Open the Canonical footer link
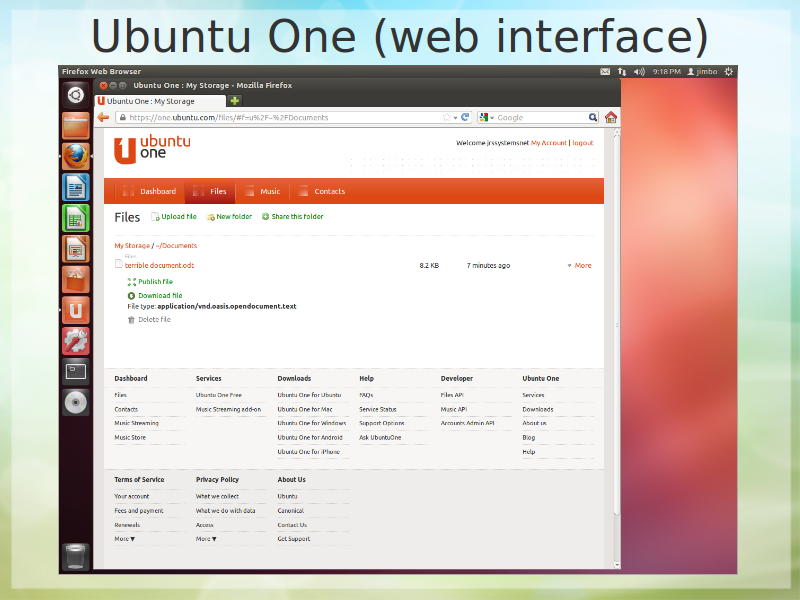The height and width of the screenshot is (600, 800). click(291, 511)
